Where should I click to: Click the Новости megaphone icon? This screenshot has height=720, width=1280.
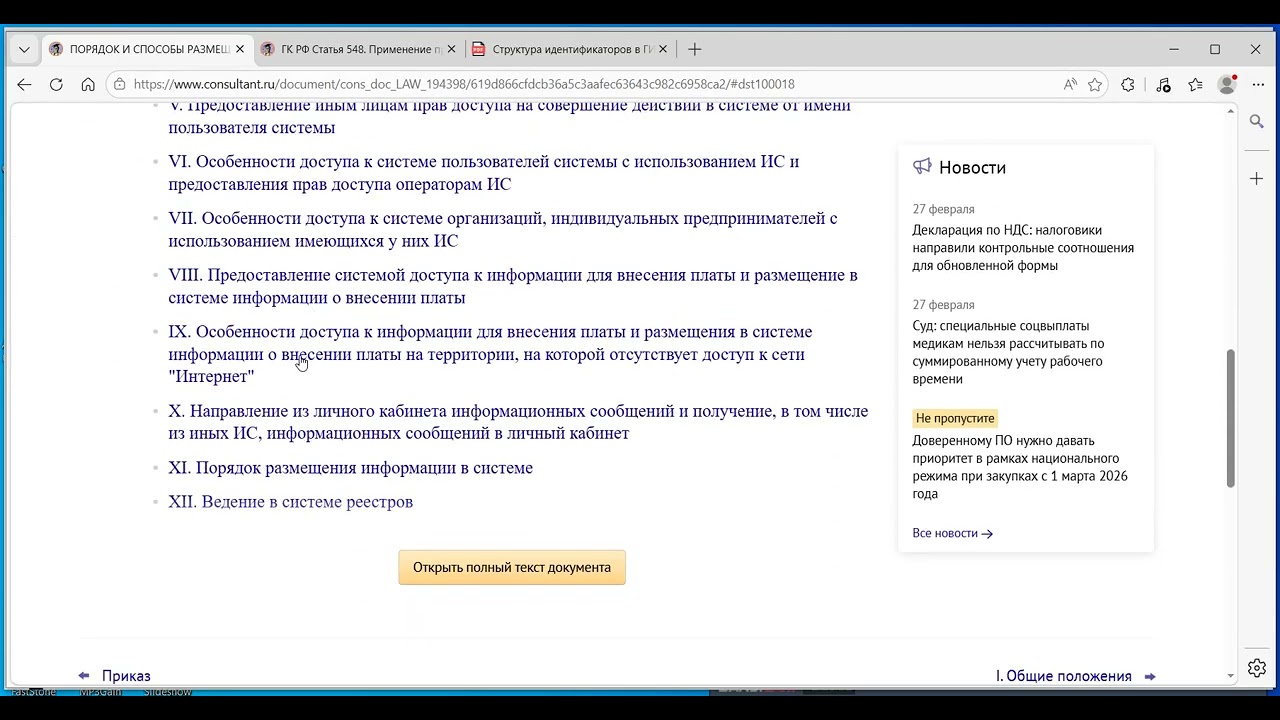(x=922, y=167)
